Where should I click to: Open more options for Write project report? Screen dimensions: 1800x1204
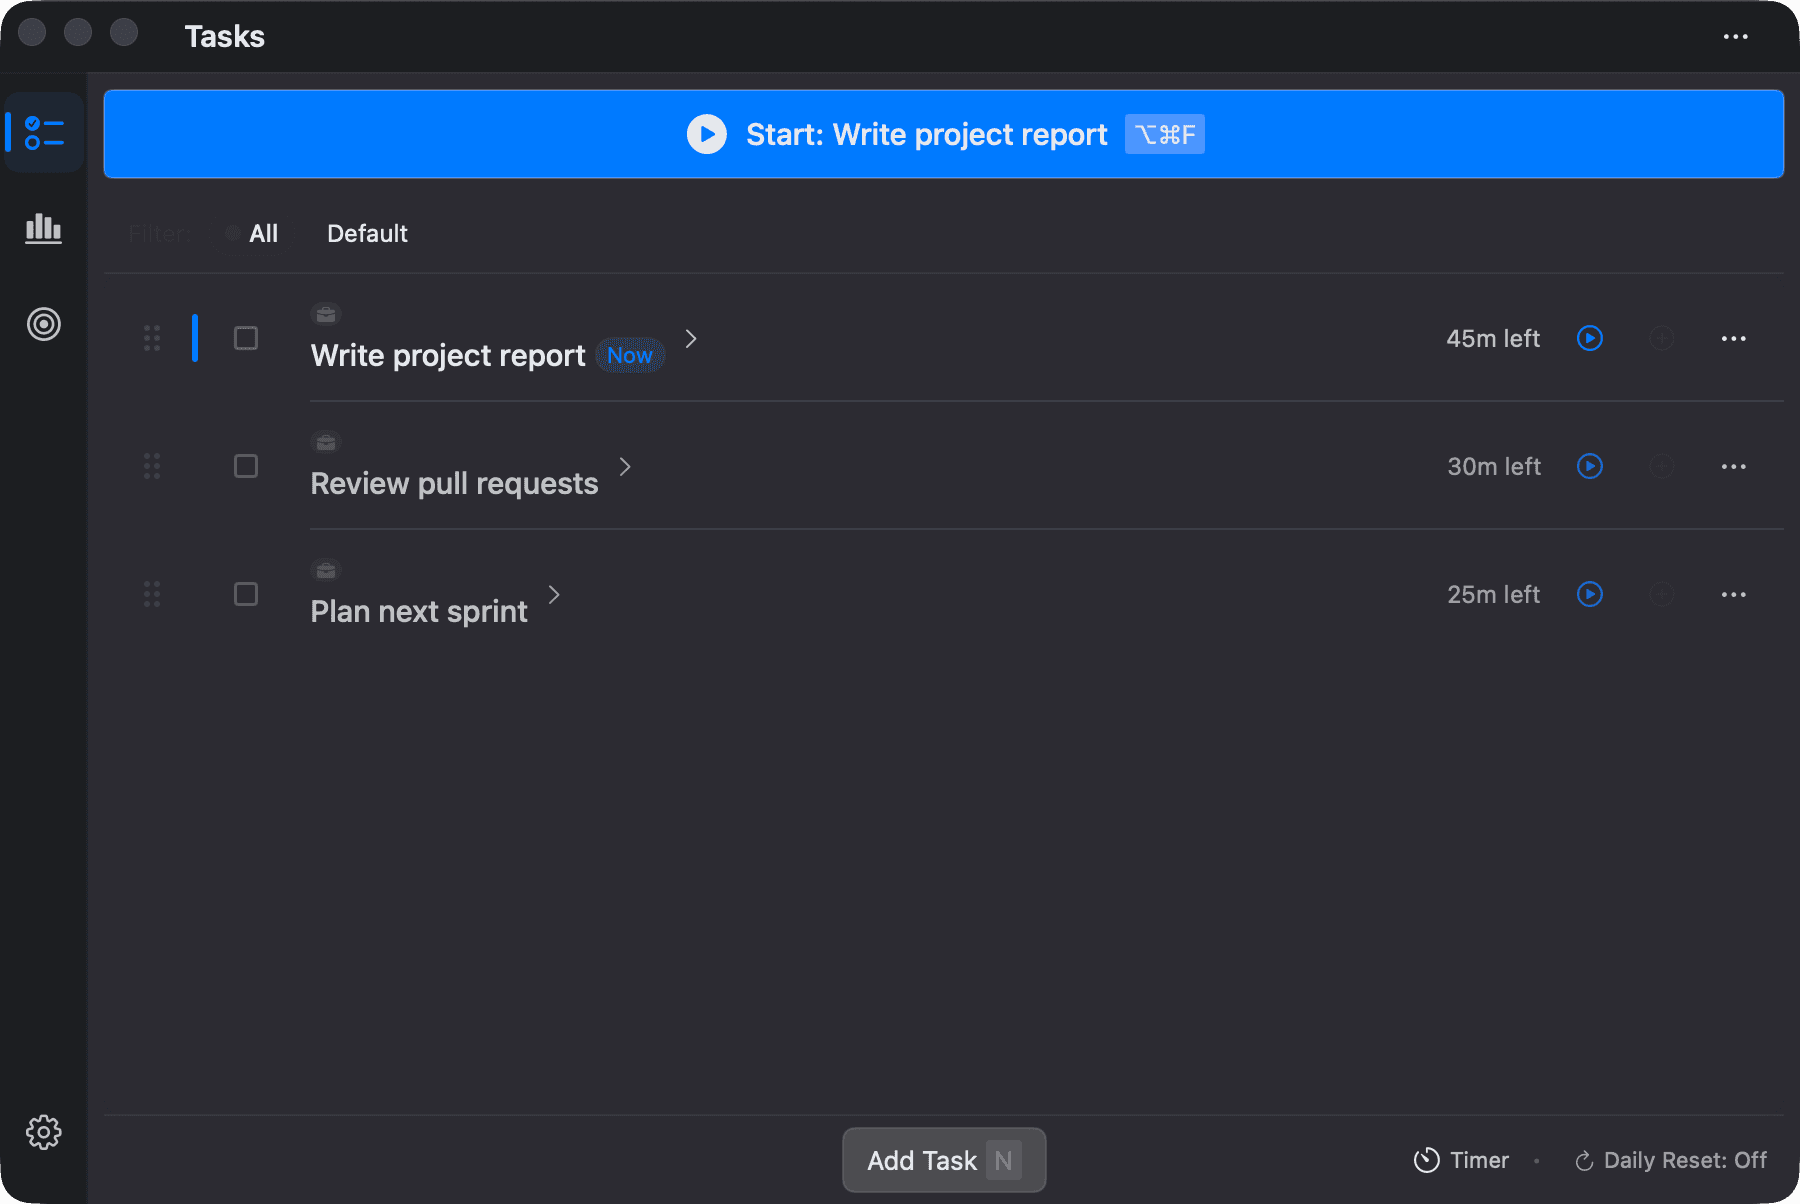(1734, 338)
